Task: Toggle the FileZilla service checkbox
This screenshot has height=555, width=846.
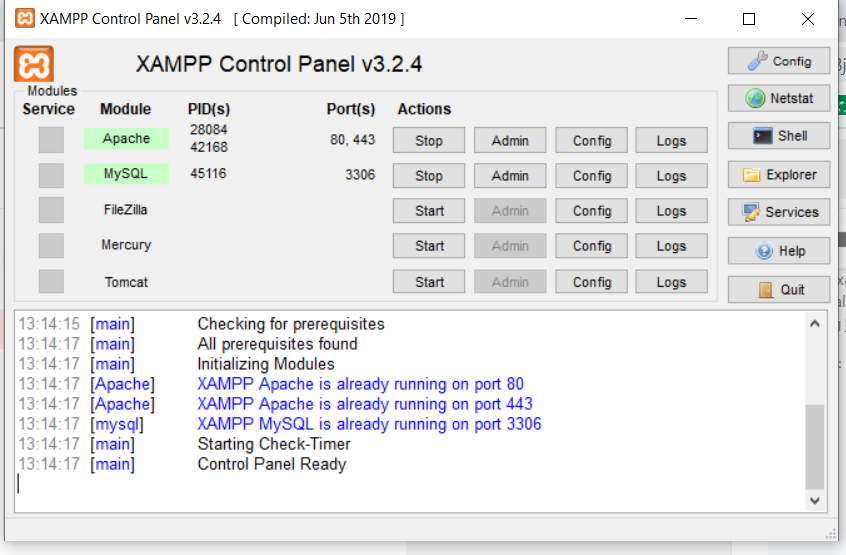Action: (51, 210)
